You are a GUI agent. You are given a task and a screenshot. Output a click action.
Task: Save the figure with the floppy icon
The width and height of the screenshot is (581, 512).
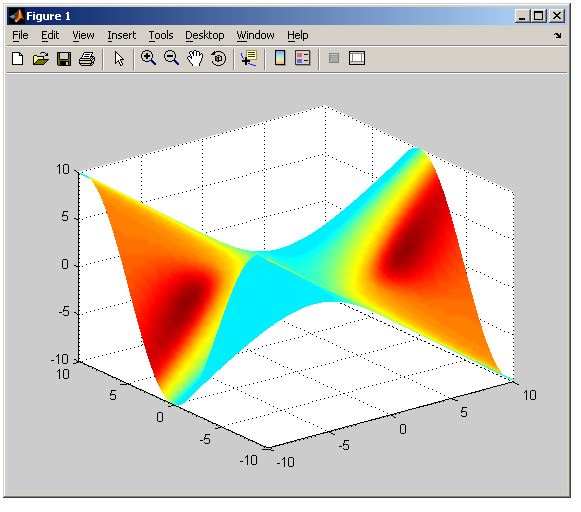(64, 59)
